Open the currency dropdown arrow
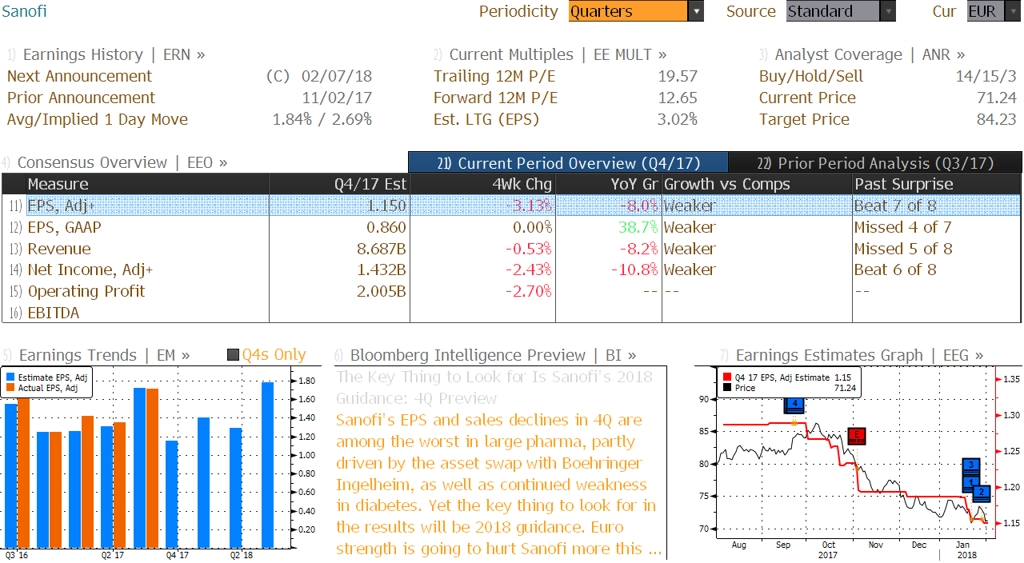 tap(1014, 11)
